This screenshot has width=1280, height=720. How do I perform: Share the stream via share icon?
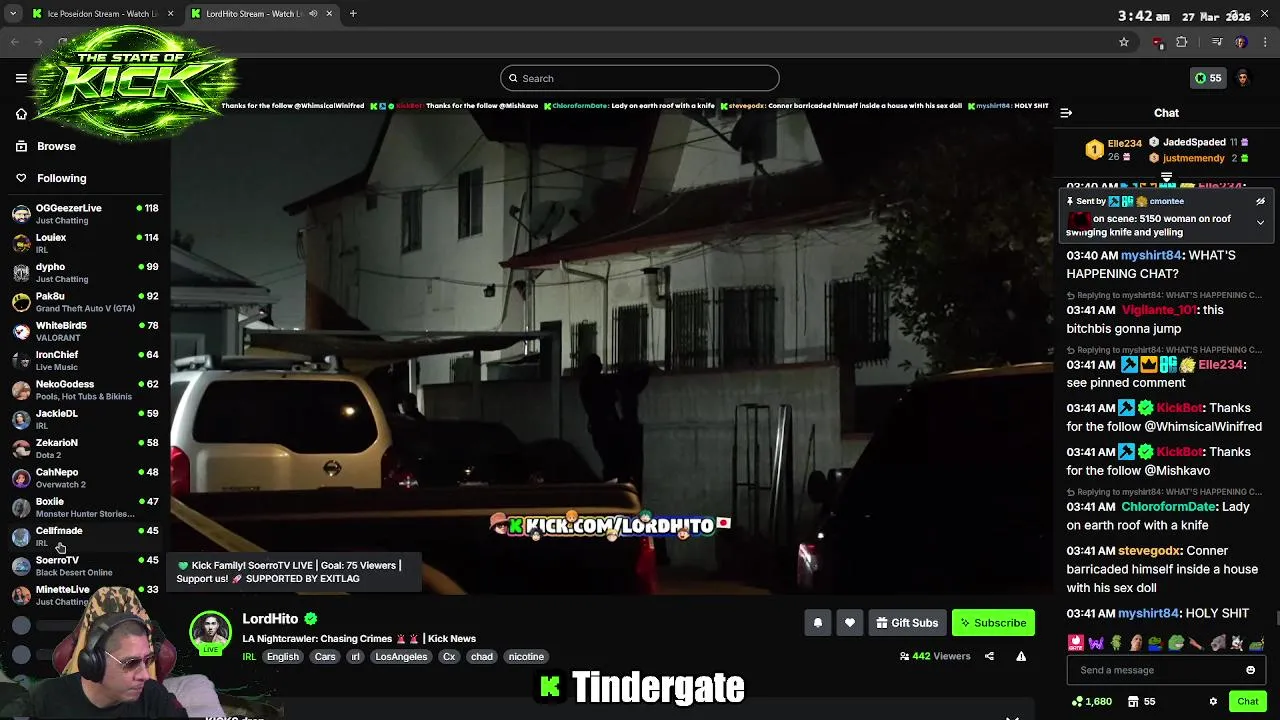click(x=989, y=656)
